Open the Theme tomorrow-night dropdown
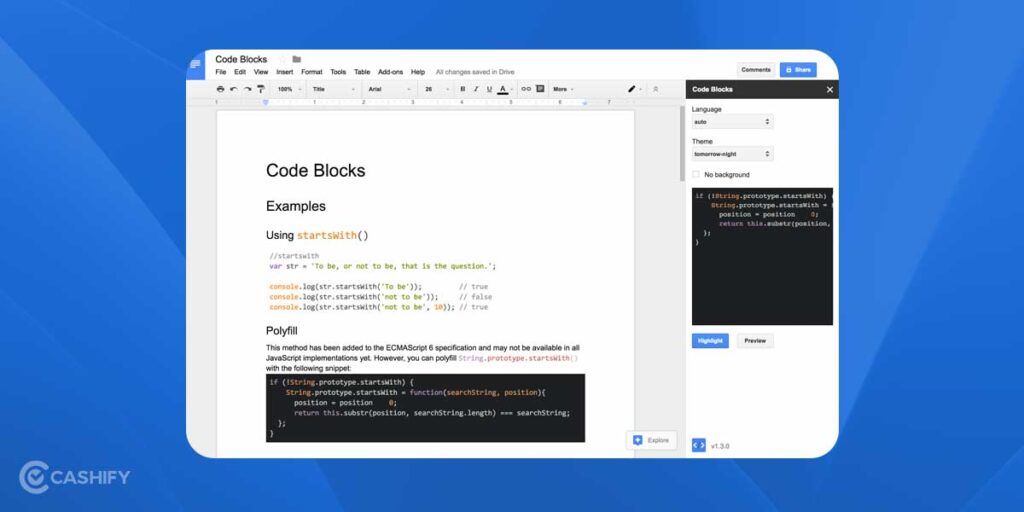1024x512 pixels. (733, 154)
